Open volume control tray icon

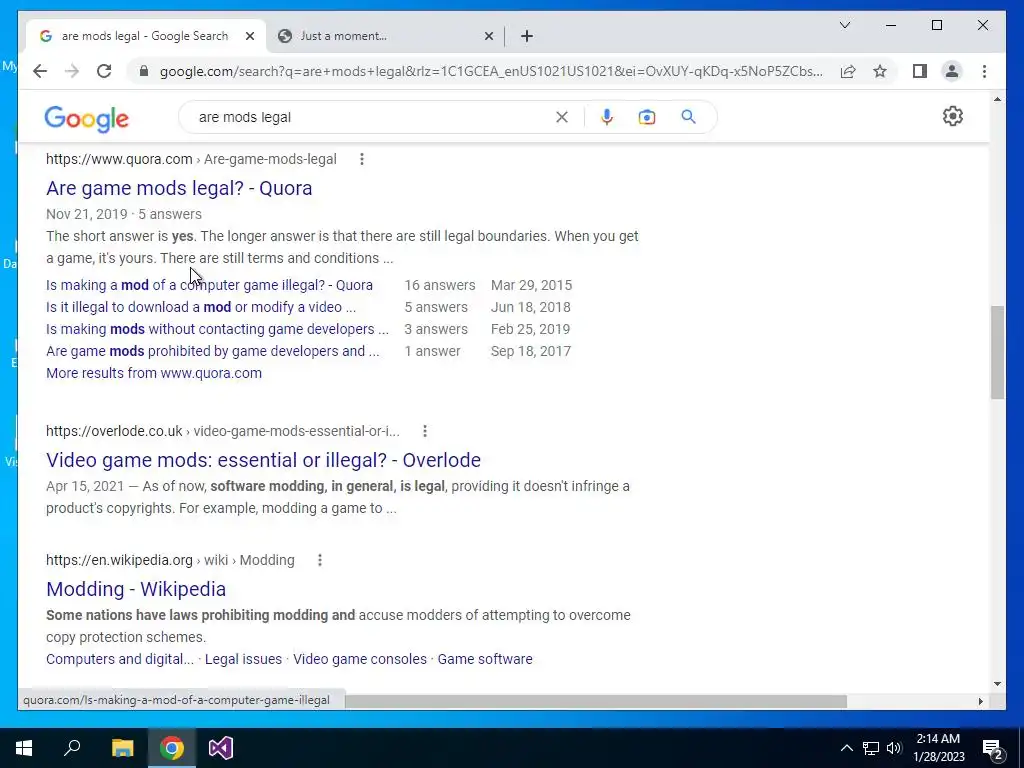894,748
